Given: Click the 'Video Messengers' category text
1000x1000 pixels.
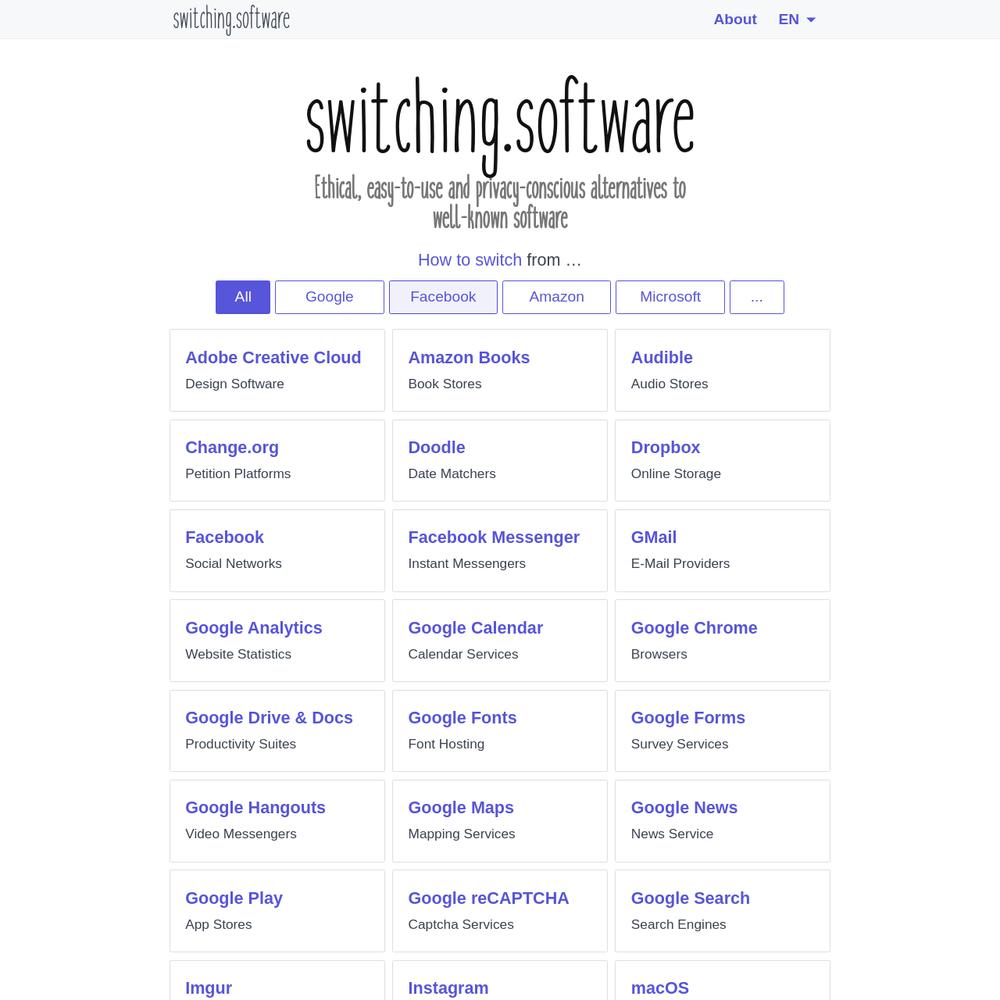Looking at the screenshot, I should coord(240,834).
